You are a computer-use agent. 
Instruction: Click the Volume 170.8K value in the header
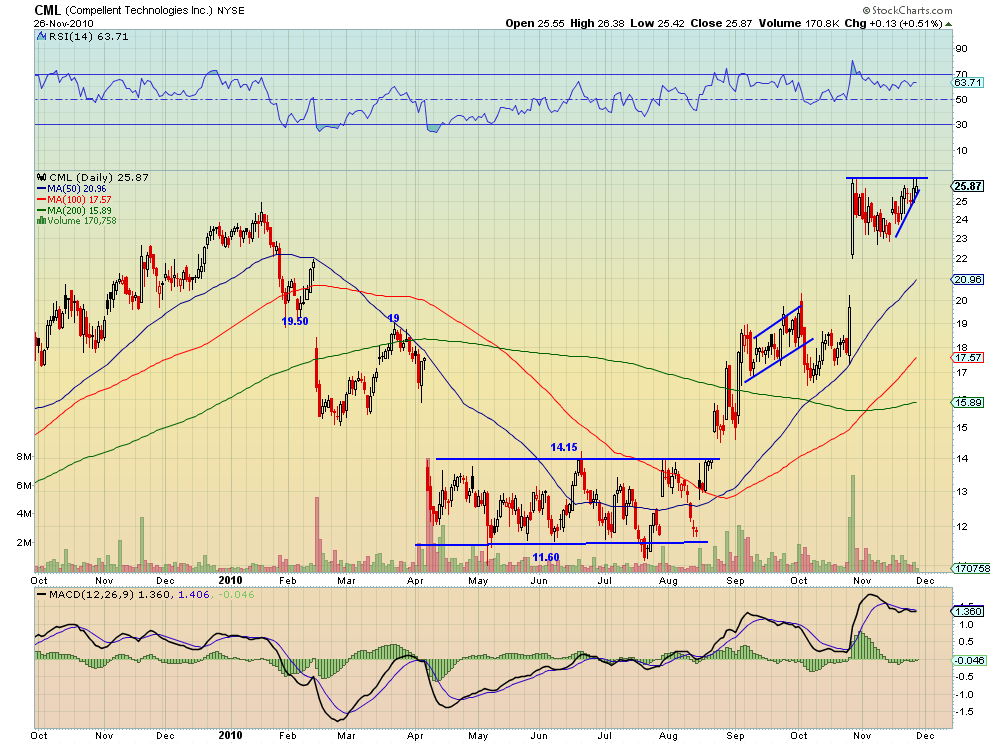point(799,23)
